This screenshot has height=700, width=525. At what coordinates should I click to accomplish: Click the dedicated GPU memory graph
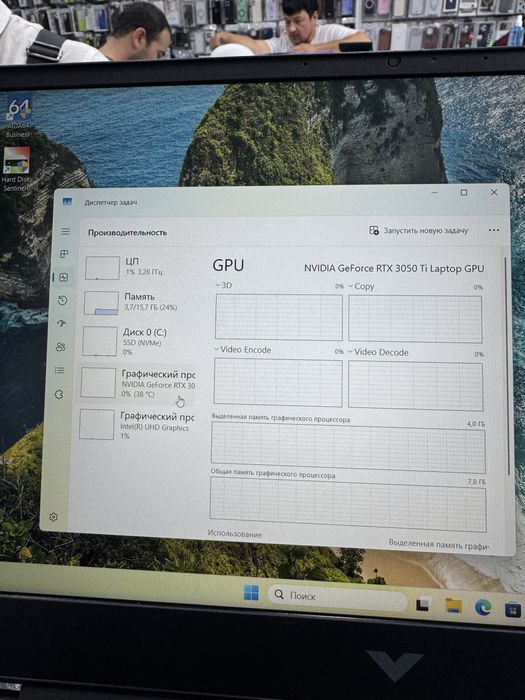pos(348,448)
